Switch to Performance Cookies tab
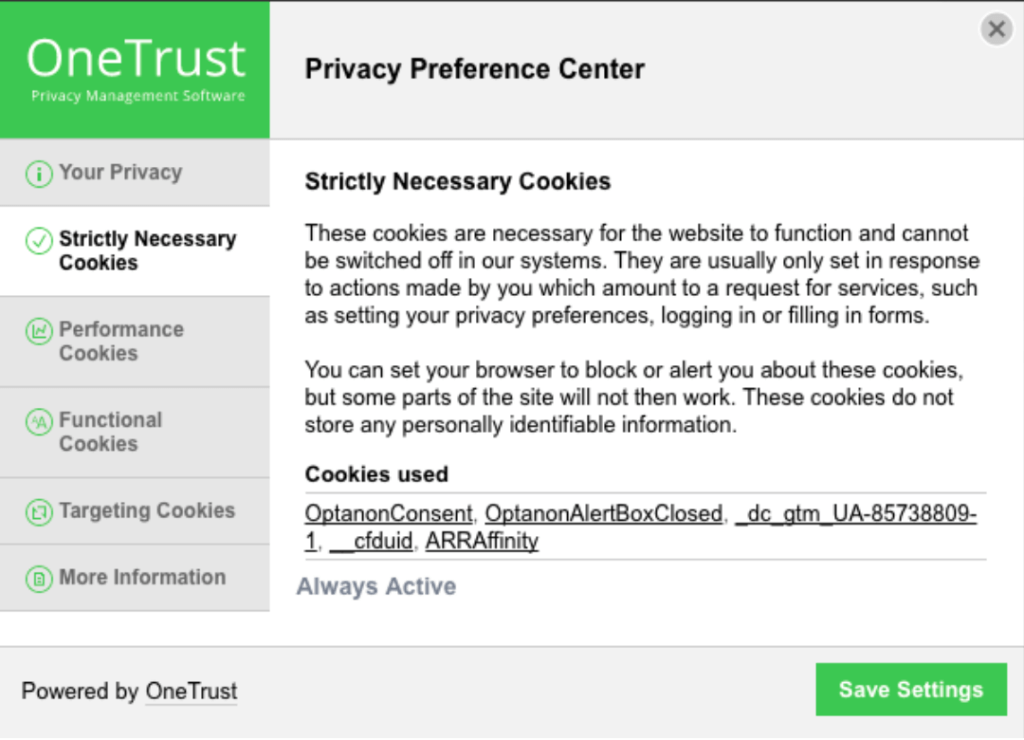The image size is (1024, 740). click(135, 342)
